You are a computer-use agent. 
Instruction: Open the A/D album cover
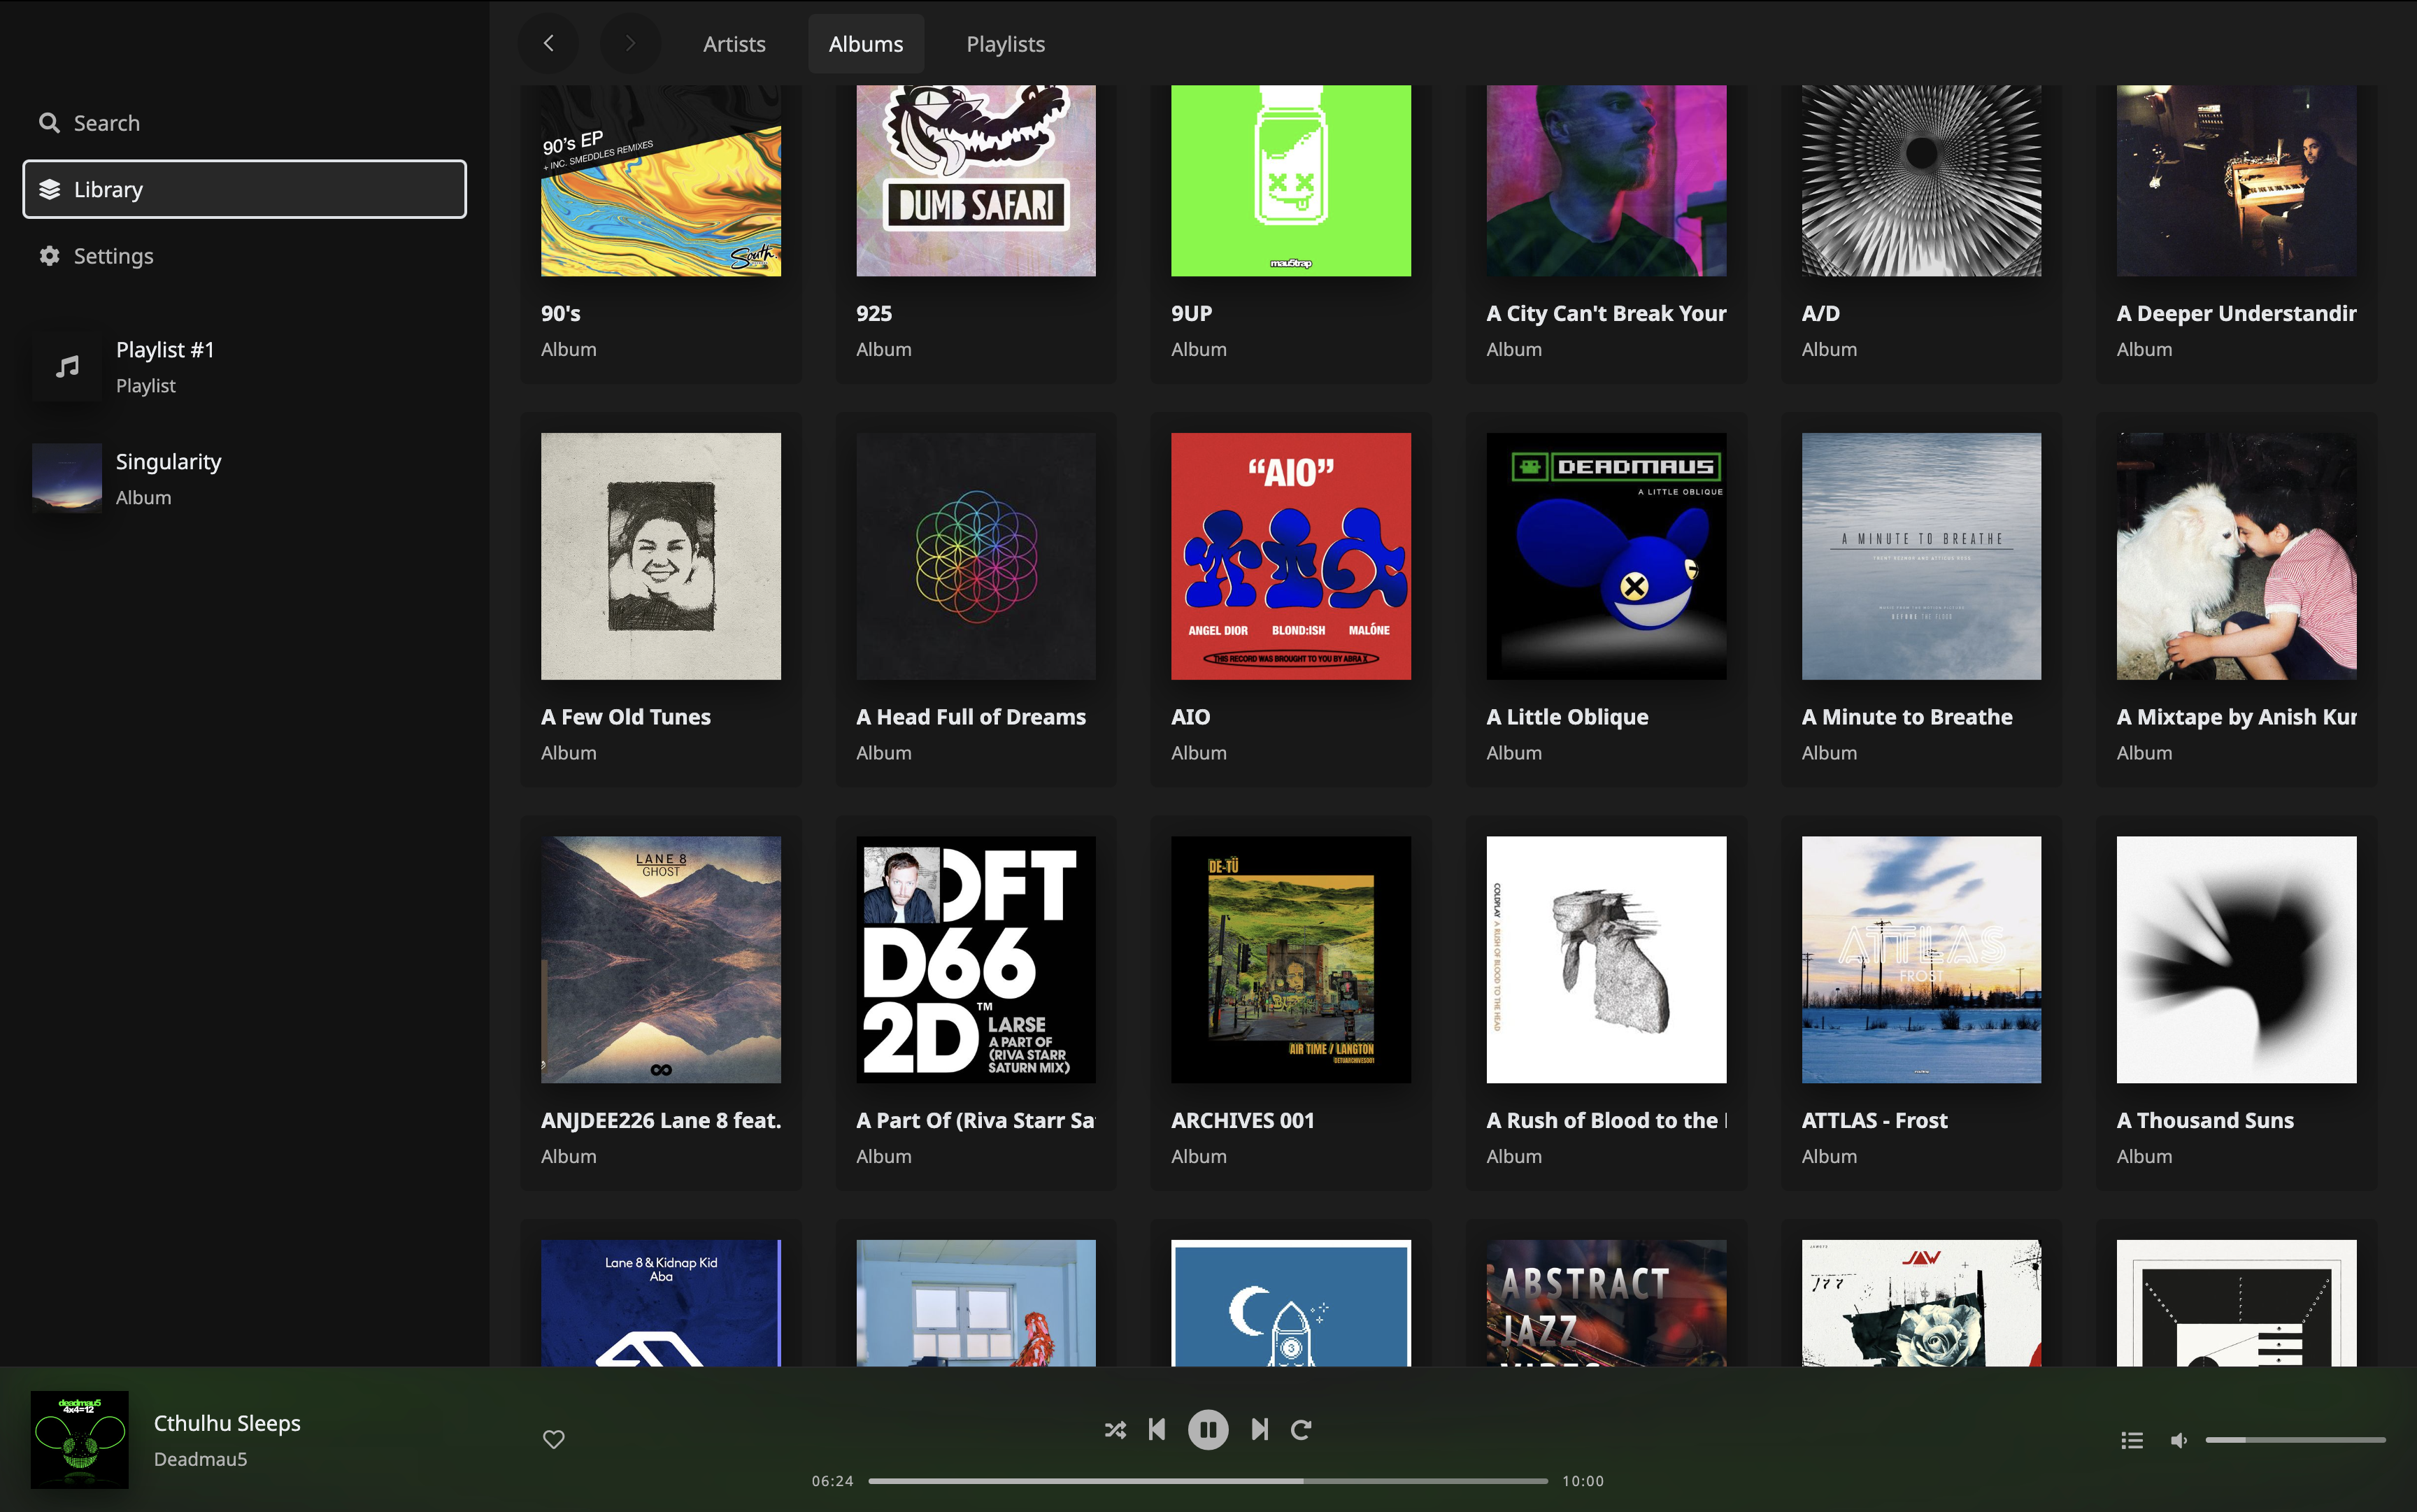1921,181
